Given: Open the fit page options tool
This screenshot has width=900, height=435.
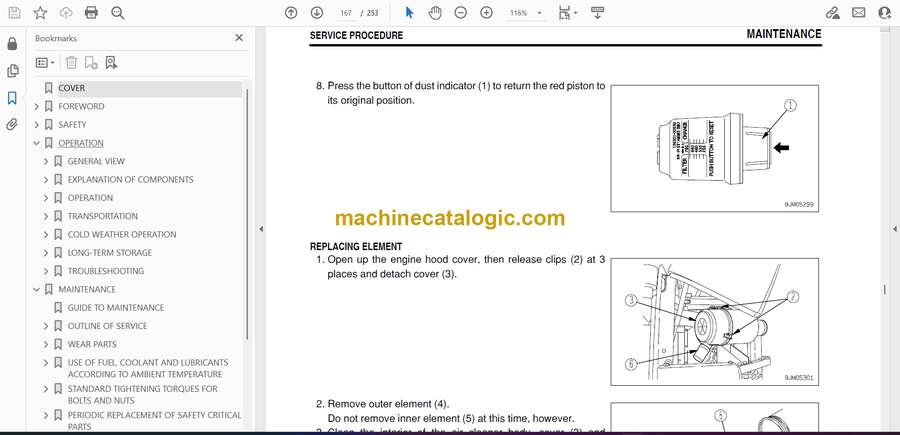Looking at the screenshot, I should (567, 13).
